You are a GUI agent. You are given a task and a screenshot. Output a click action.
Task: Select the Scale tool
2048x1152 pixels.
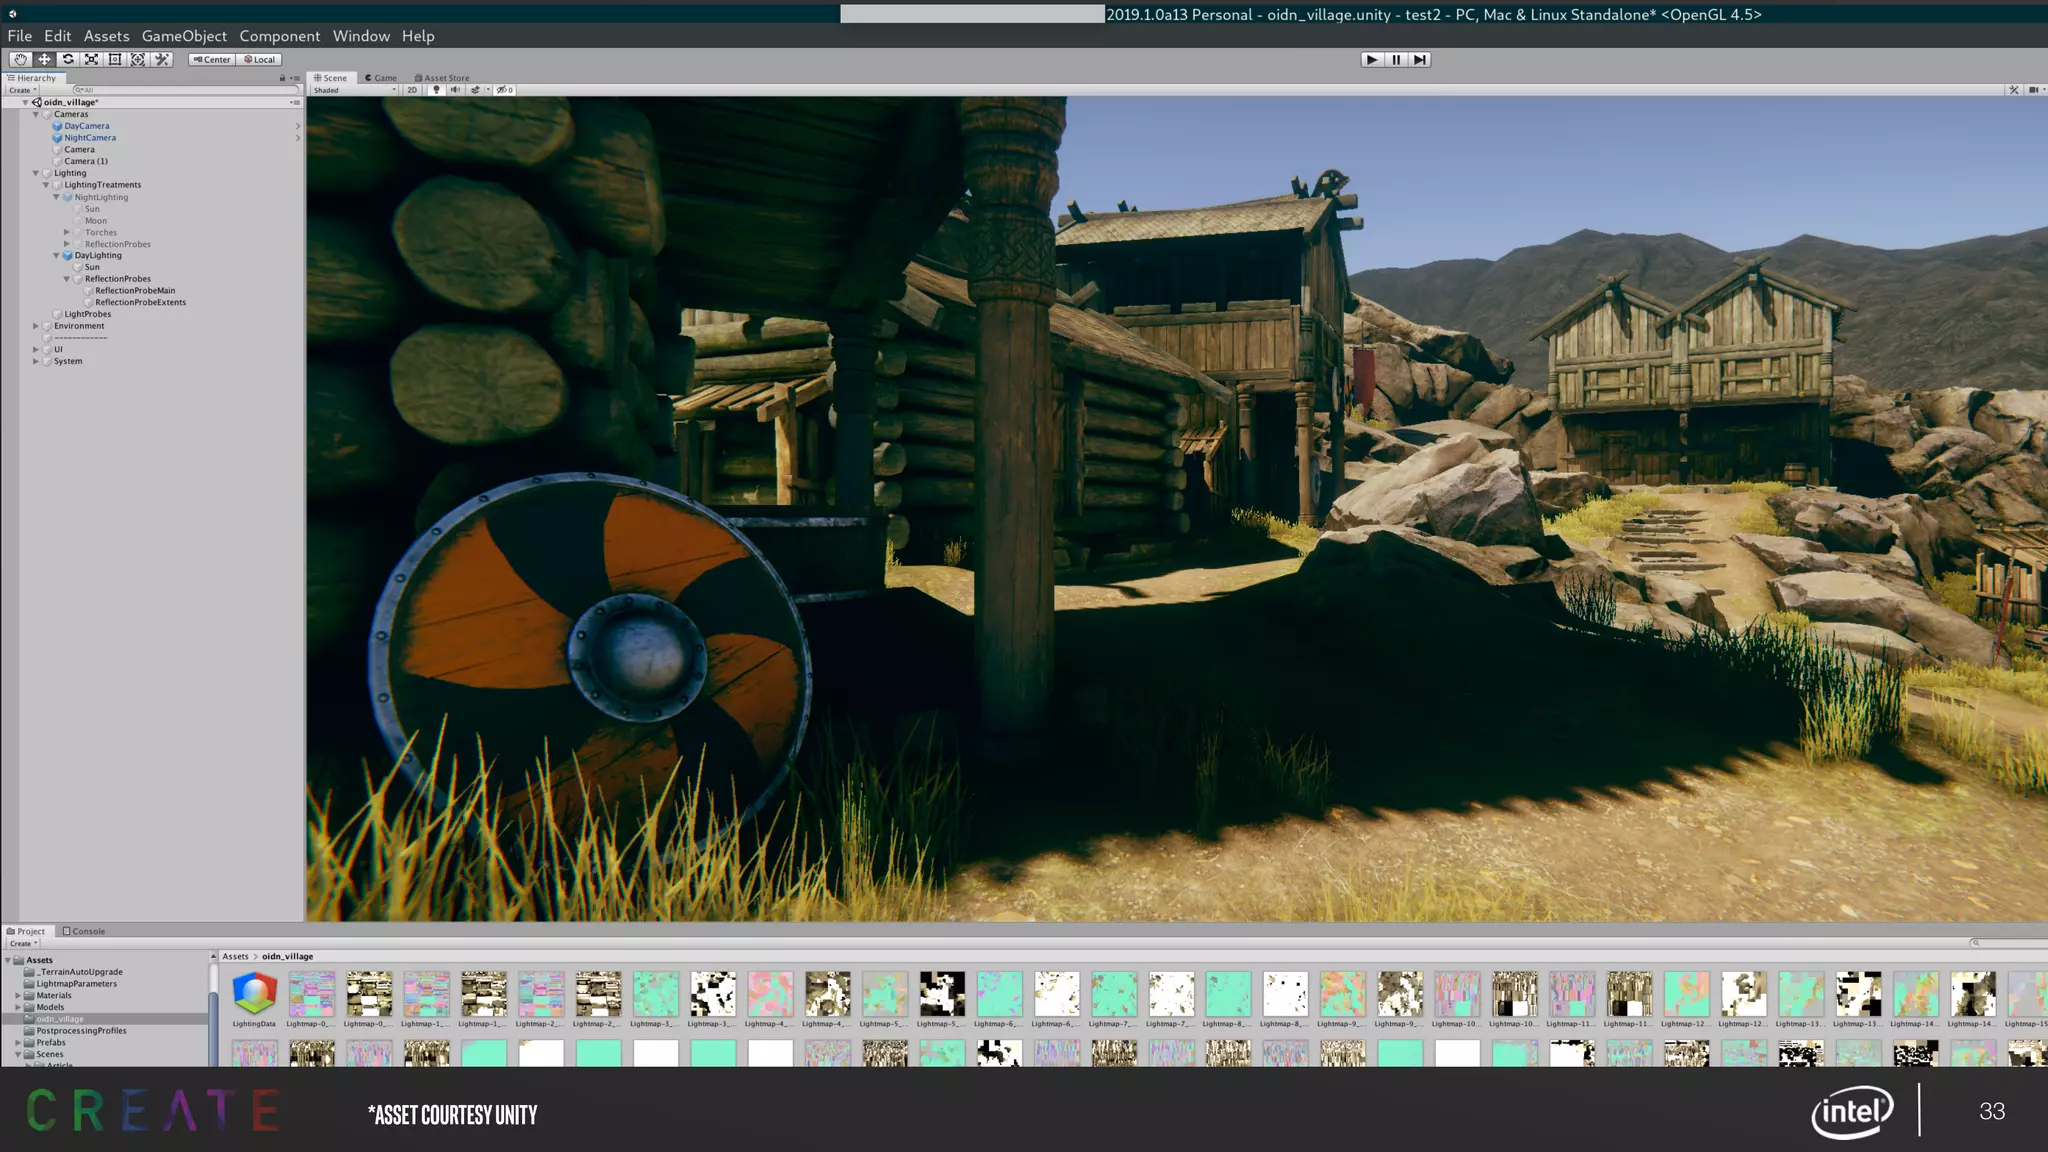click(91, 60)
